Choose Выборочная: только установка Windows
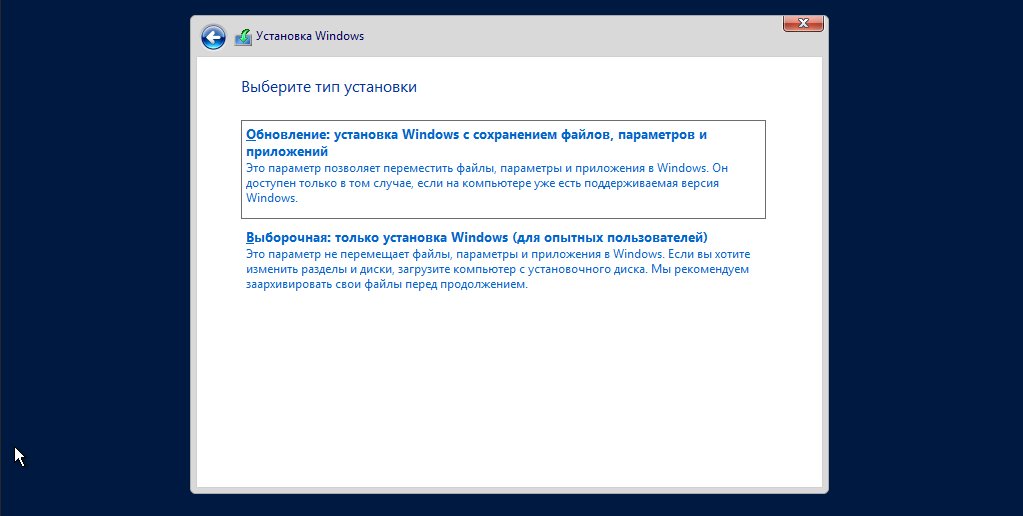This screenshot has height=516, width=1023. click(x=503, y=261)
